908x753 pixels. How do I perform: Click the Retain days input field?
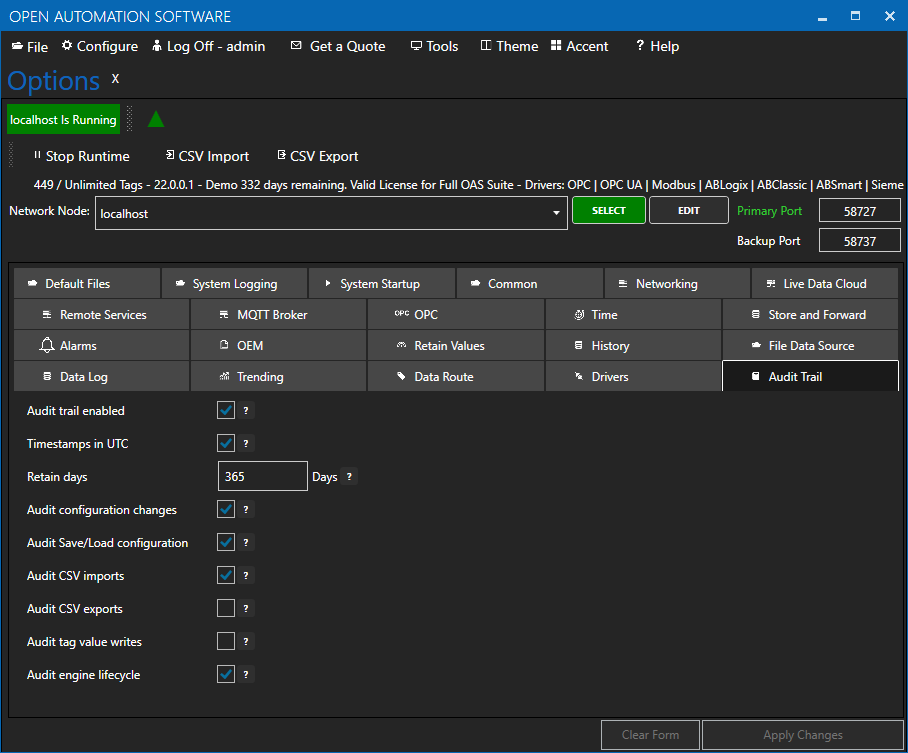coord(262,476)
